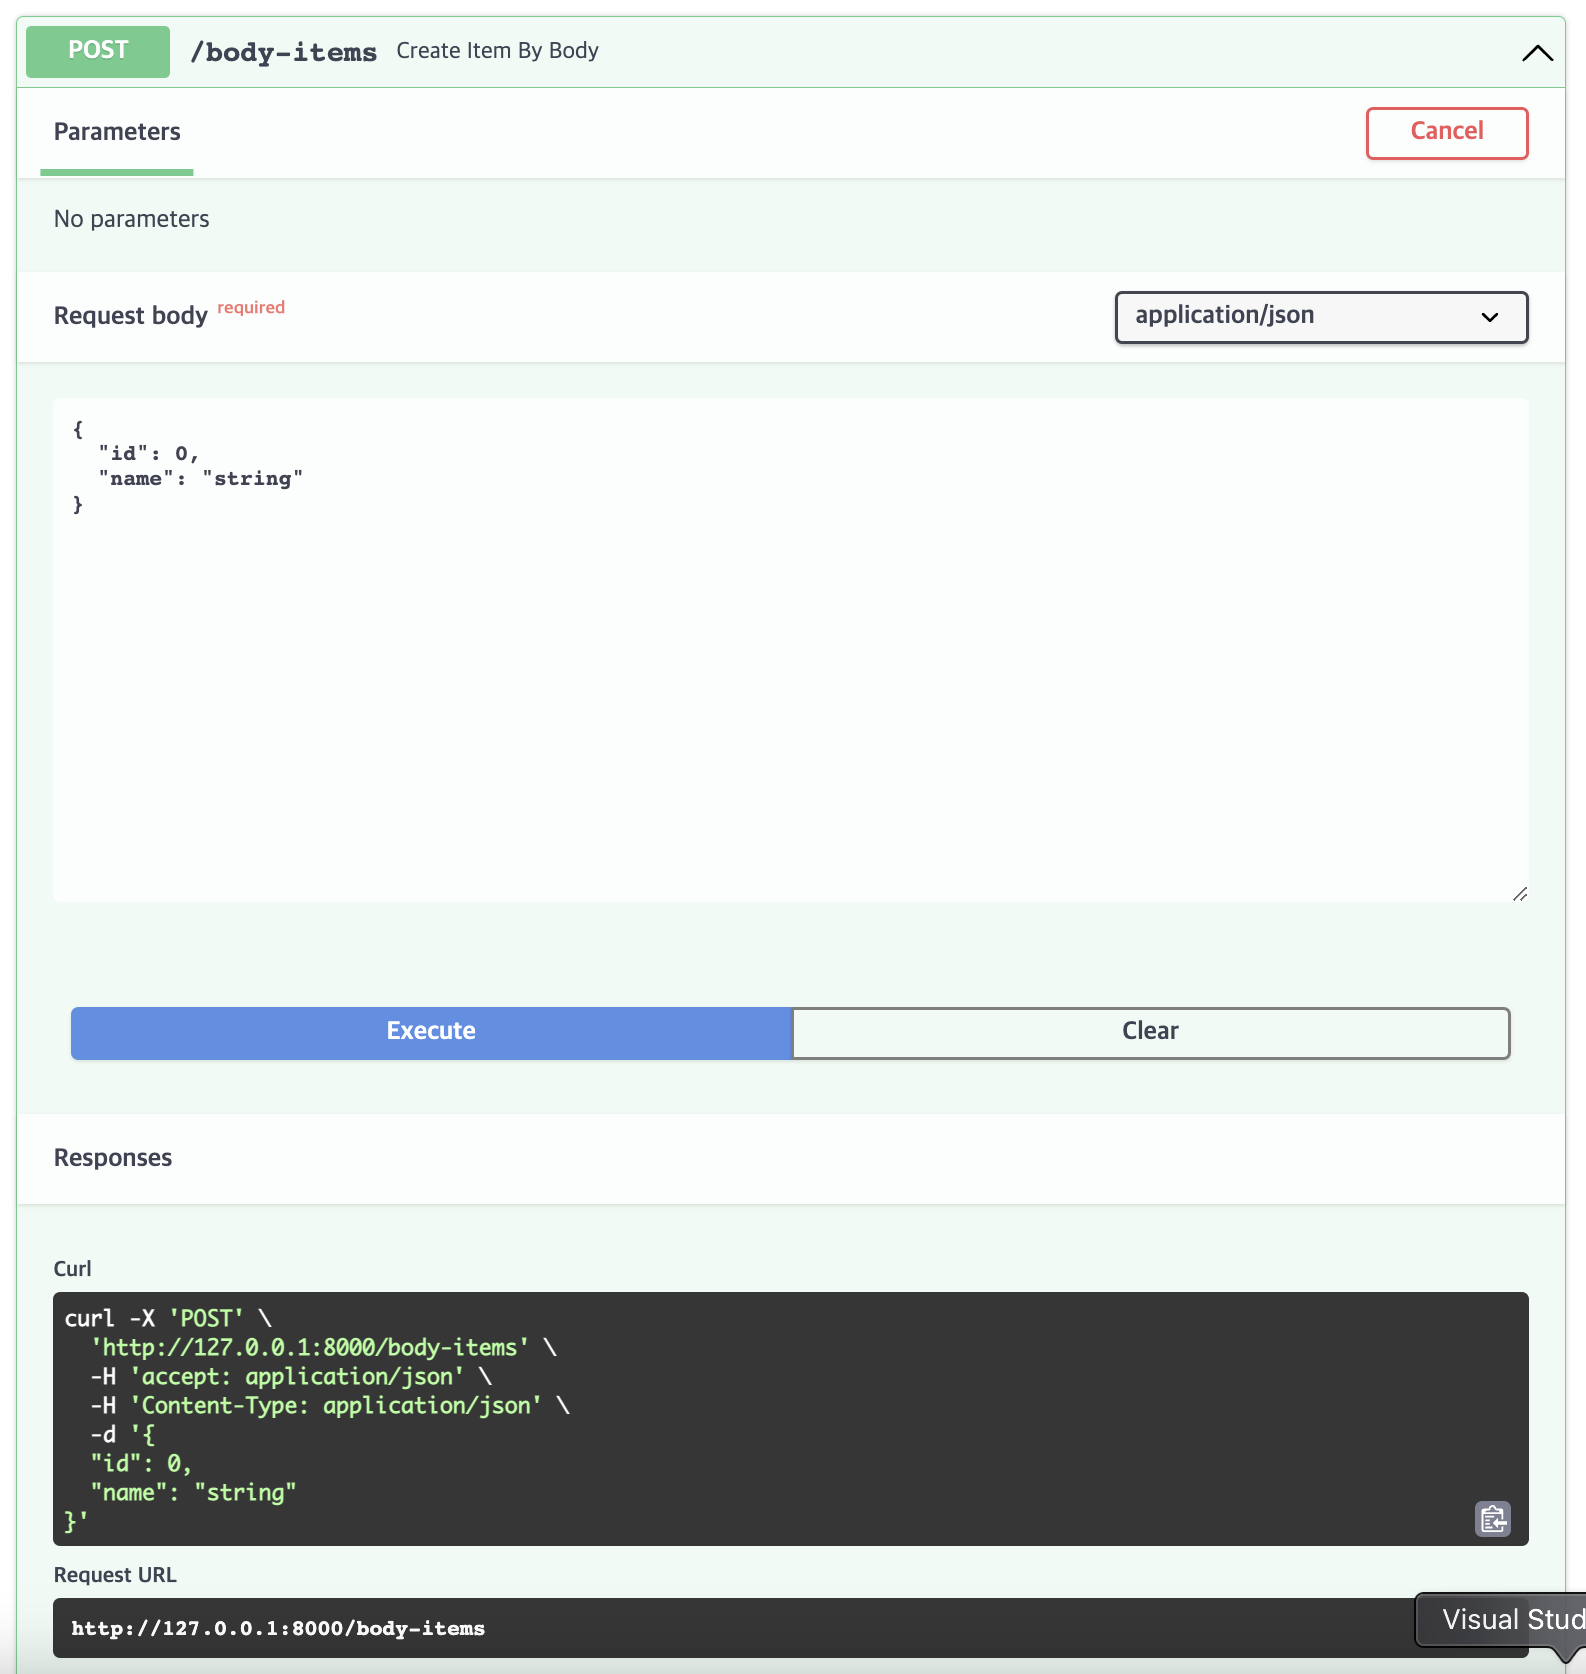This screenshot has height=1674, width=1586.
Task: Collapse the body-items operation panel
Action: click(x=1537, y=53)
